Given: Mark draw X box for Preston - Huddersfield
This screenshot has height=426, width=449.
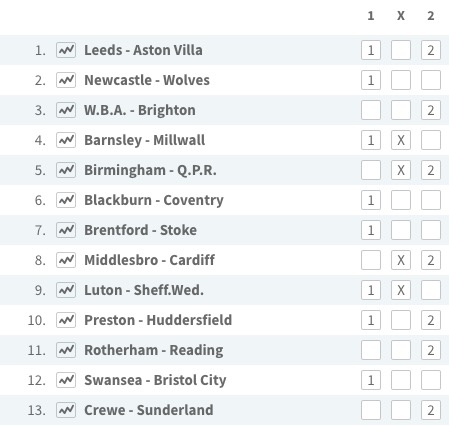Looking at the screenshot, I should click(x=401, y=320).
